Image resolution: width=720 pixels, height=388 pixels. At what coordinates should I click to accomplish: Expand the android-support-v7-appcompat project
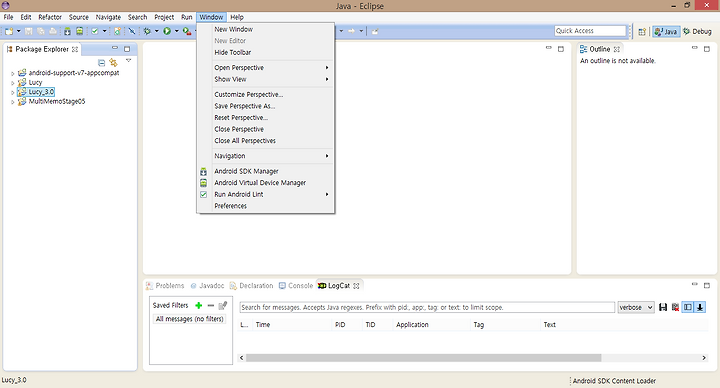[12, 73]
